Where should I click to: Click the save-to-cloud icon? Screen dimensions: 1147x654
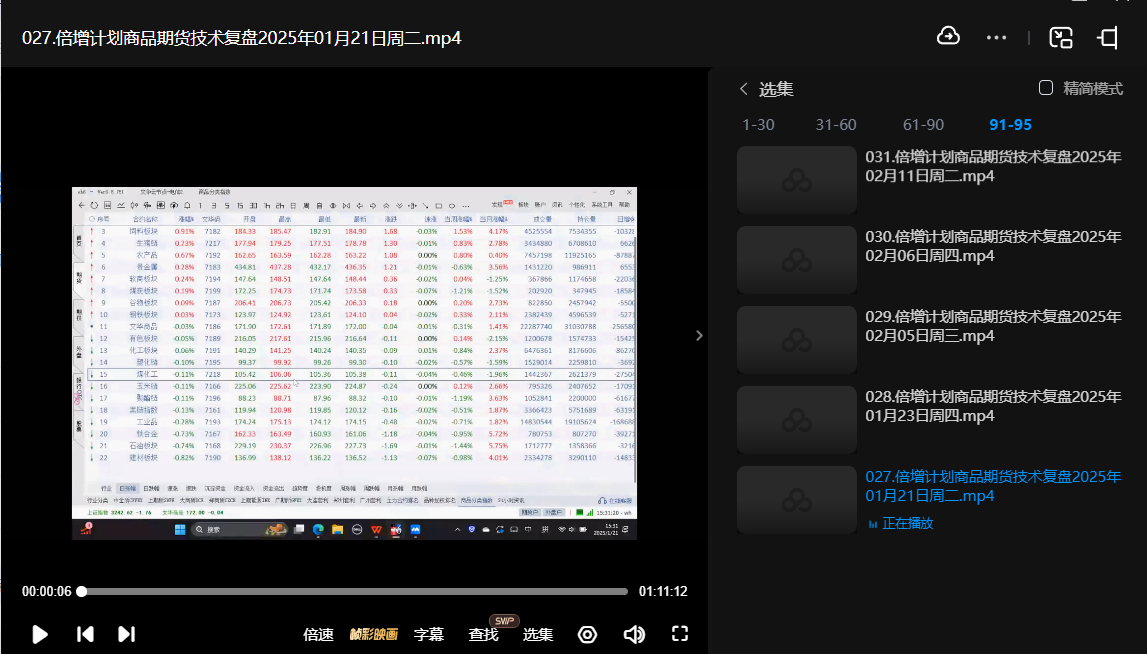[x=948, y=37]
